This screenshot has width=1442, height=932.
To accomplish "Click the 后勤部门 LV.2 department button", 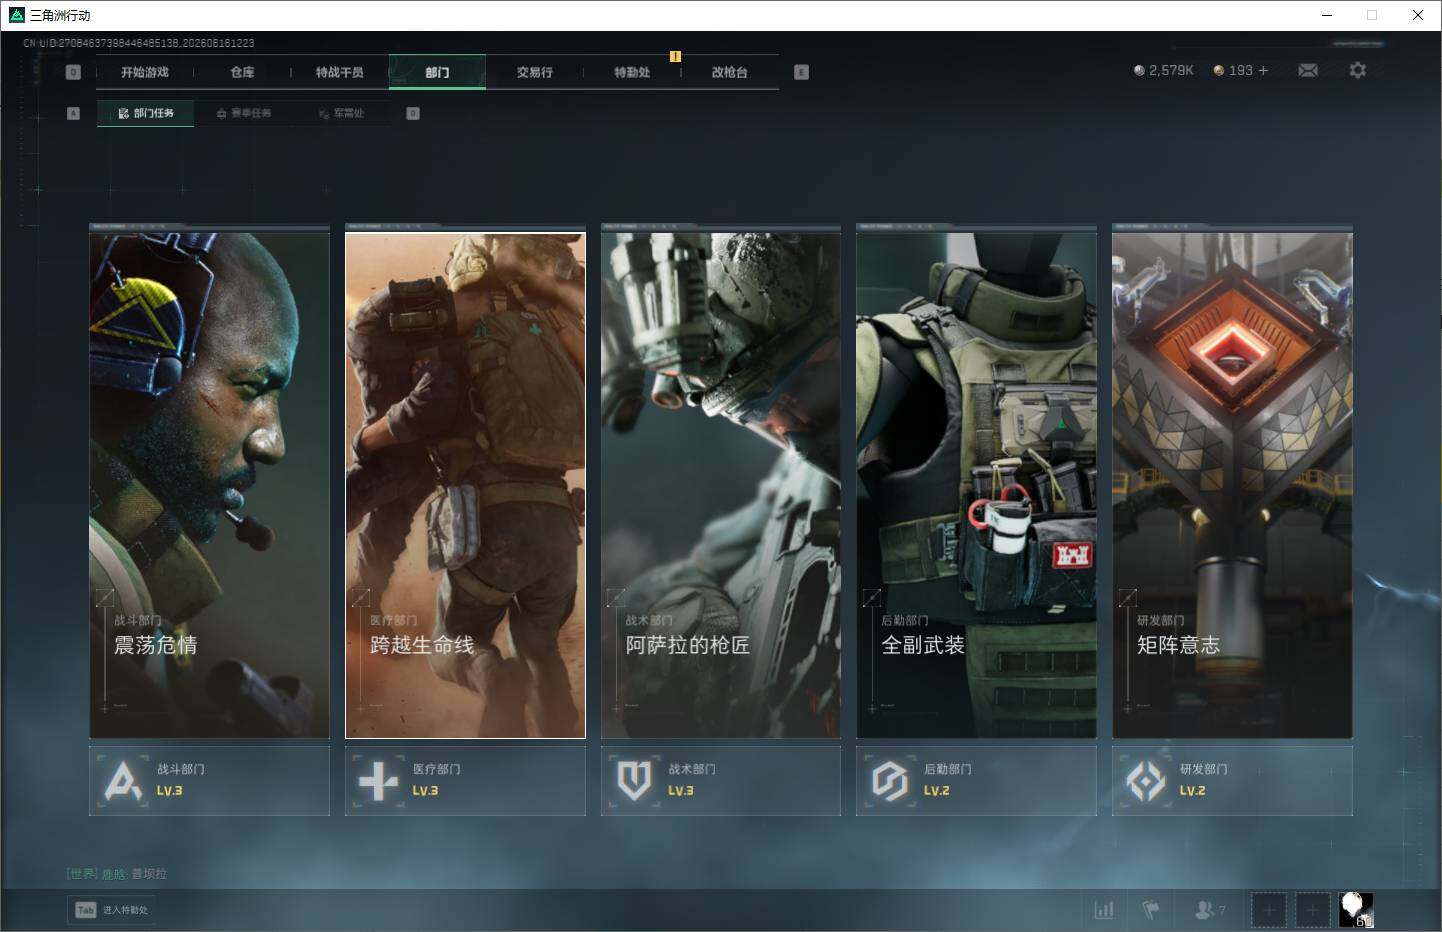I will click(x=976, y=780).
